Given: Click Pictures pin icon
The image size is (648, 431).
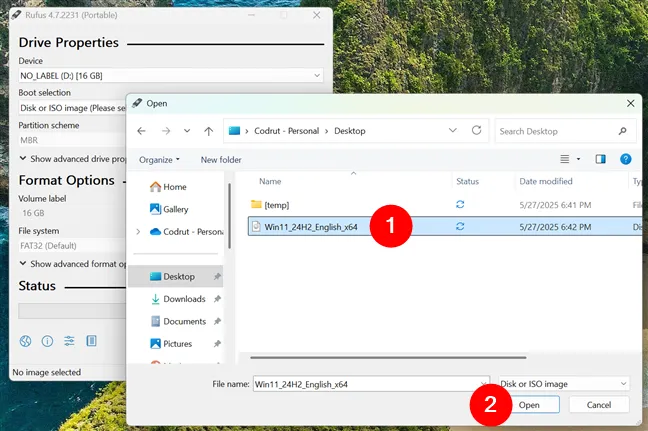Looking at the screenshot, I should coord(217,343).
